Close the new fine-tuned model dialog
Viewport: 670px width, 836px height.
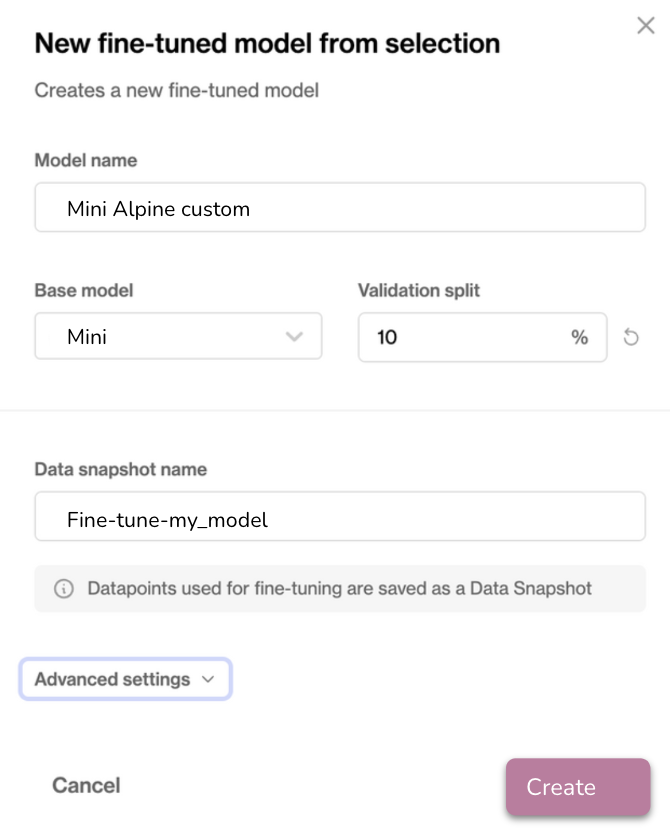(x=646, y=26)
